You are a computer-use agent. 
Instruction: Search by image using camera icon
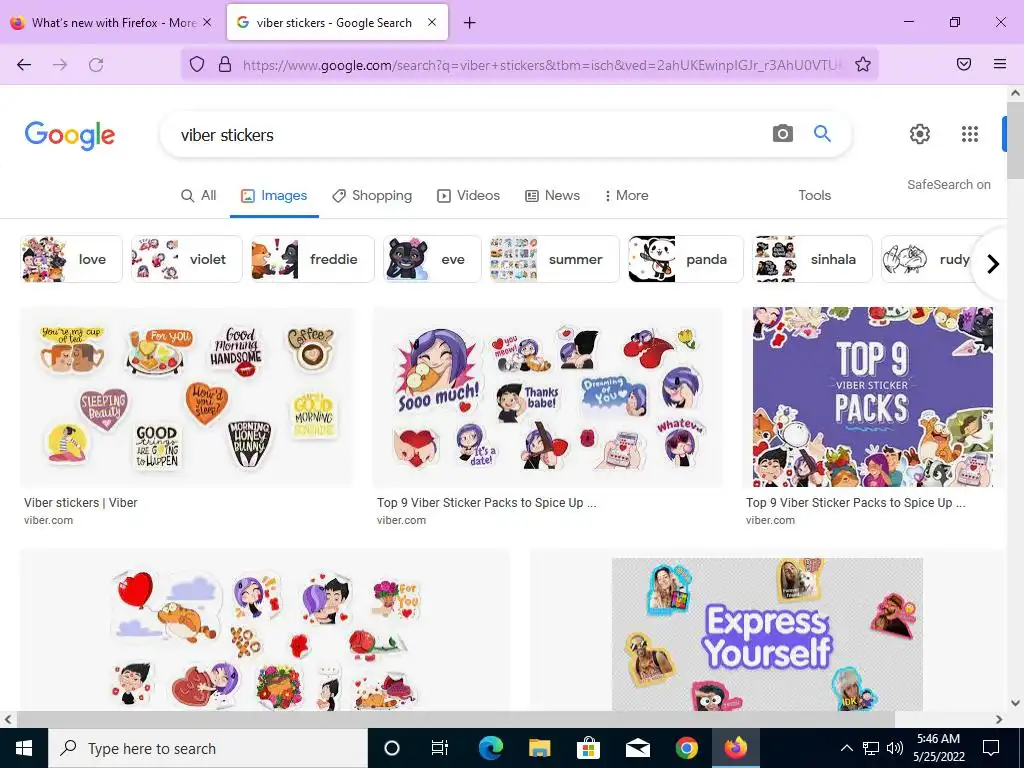(782, 134)
